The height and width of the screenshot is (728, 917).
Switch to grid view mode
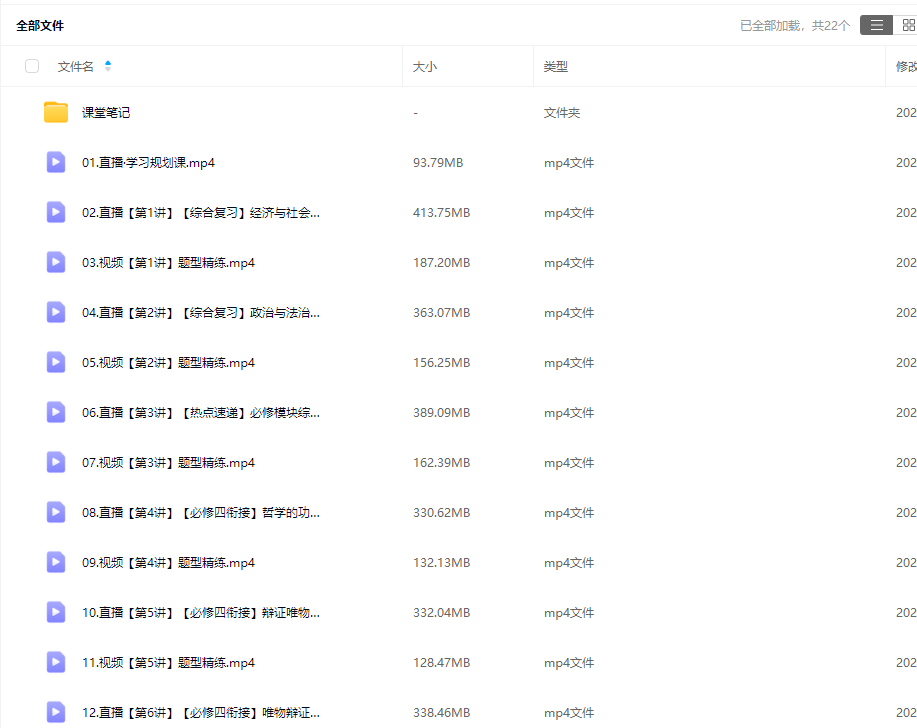[907, 25]
